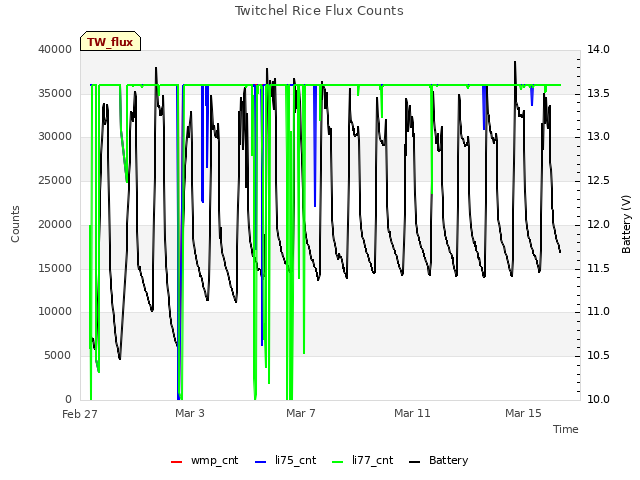Click the Mar 15 date tick label
The image size is (640, 480).
(x=523, y=413)
